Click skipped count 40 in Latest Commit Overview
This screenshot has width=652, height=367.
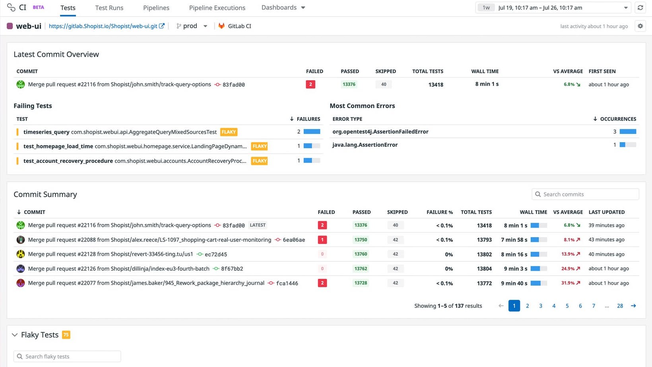(x=384, y=84)
